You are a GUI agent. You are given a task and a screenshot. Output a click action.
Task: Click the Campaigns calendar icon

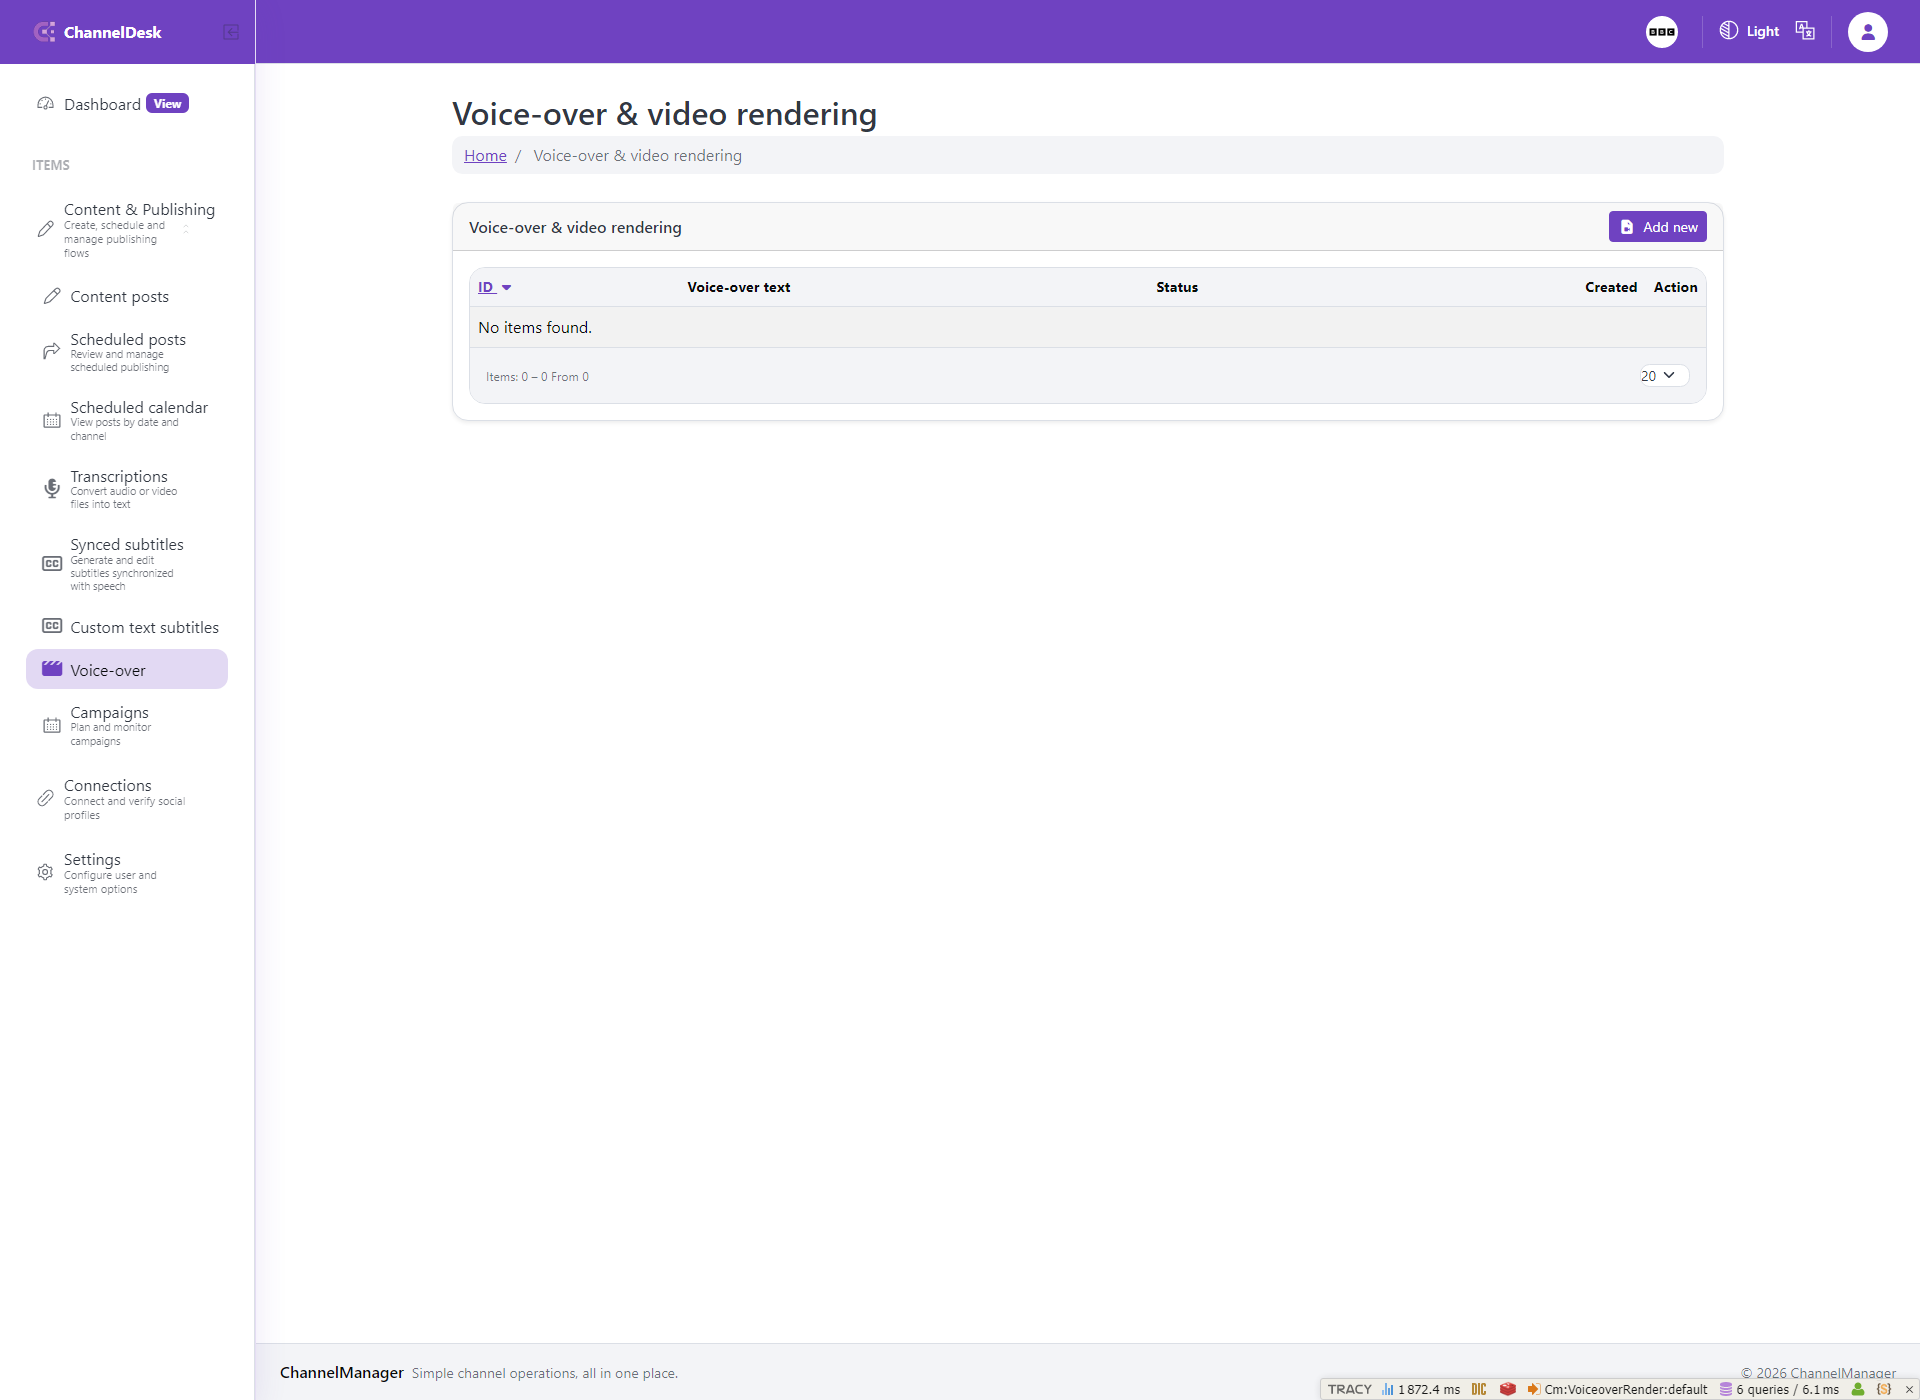tap(51, 726)
